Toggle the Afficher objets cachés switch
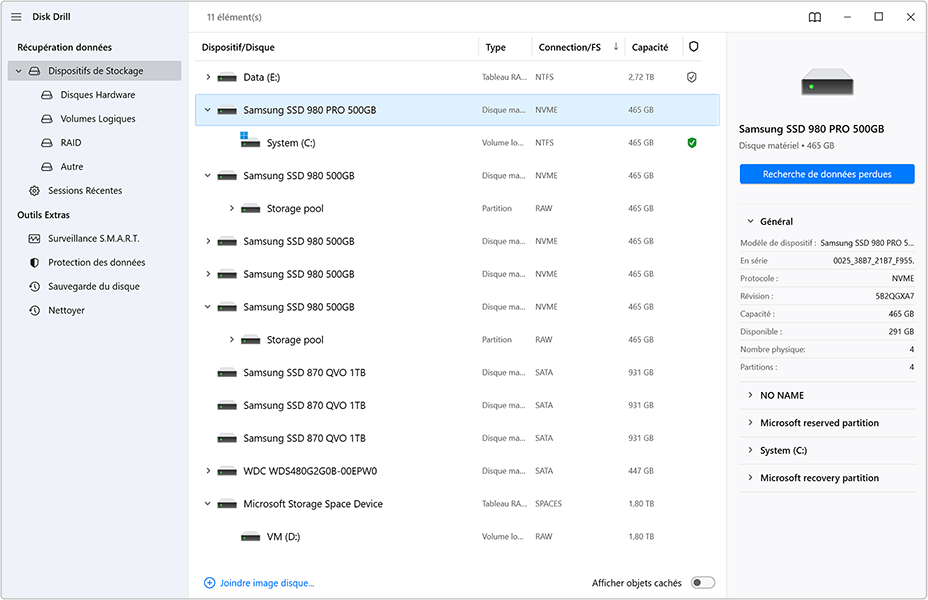Viewport: 928px width, 600px height. [x=703, y=583]
